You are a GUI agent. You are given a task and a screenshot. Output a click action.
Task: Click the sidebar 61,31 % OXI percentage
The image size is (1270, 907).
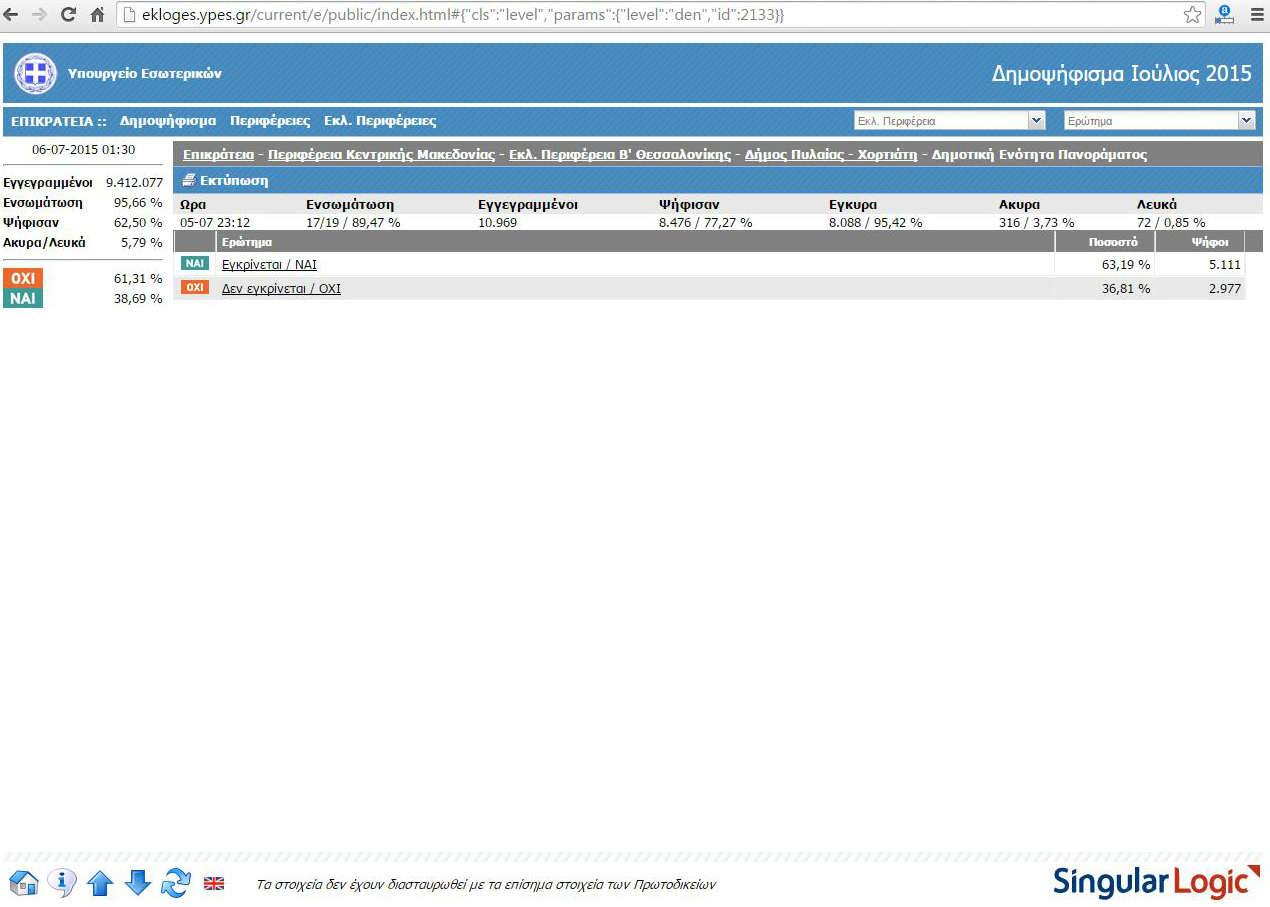click(x=138, y=279)
